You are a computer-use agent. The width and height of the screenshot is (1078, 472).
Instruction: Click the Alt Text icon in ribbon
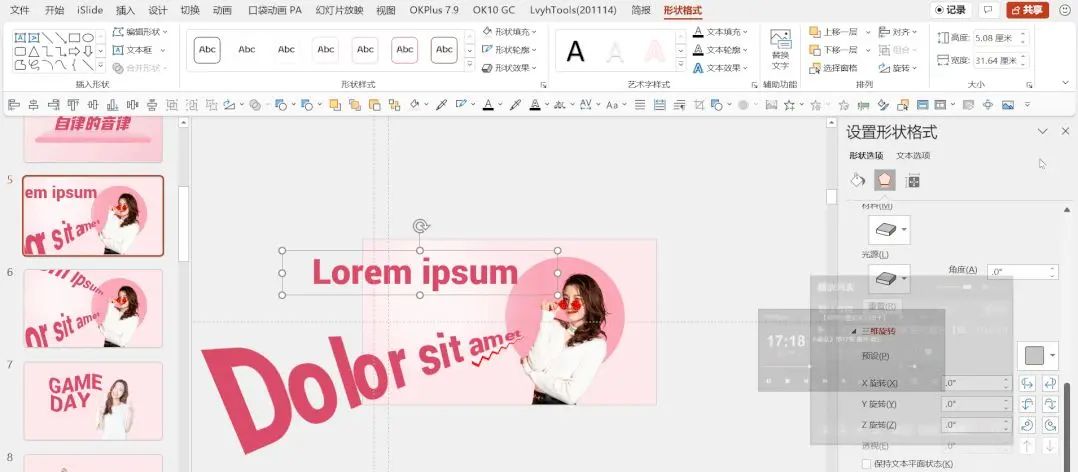click(780, 49)
